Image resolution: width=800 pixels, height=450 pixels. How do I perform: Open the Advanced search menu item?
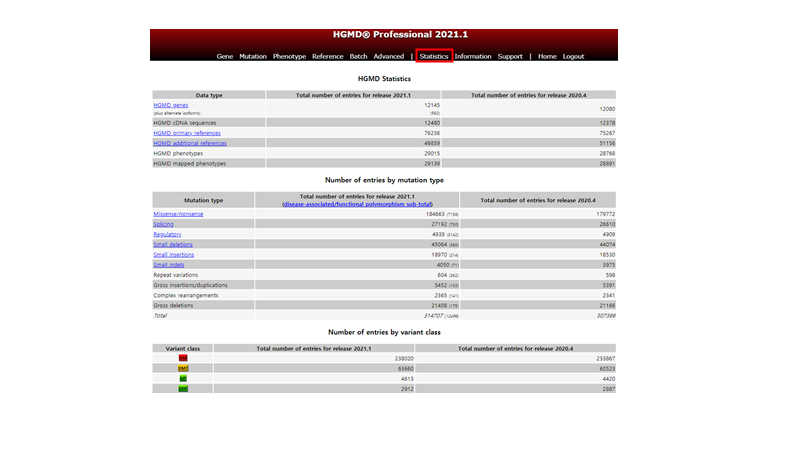[x=389, y=56]
